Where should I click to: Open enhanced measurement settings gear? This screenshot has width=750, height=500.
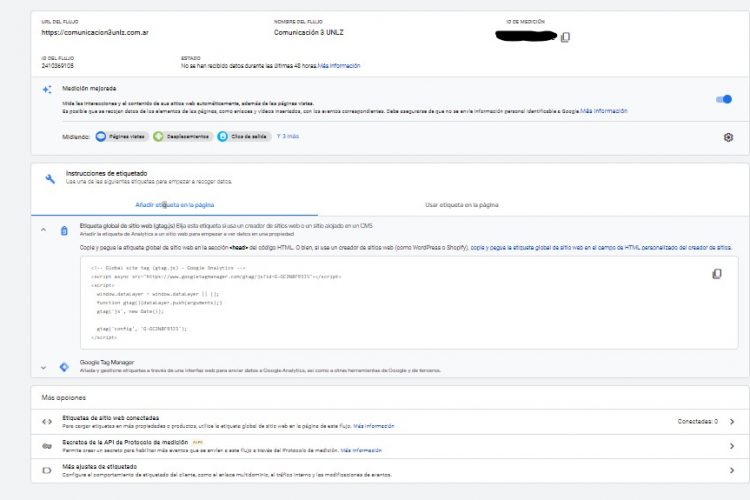[x=728, y=137]
